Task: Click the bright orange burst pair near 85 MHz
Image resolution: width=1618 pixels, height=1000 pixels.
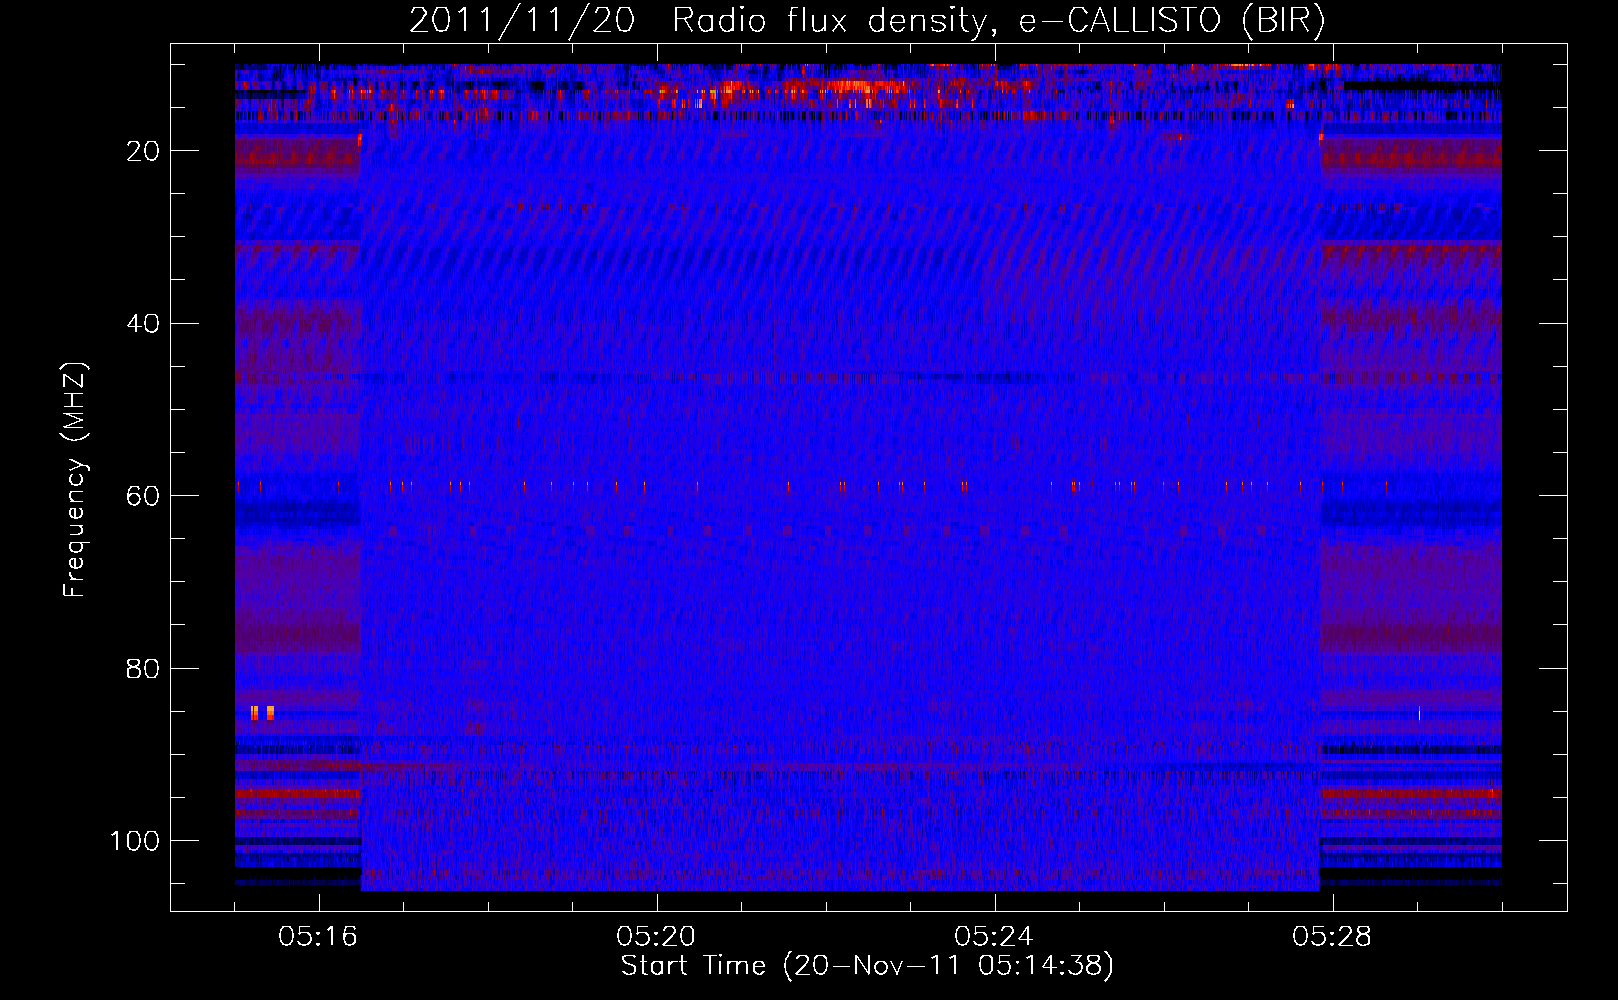Action: (262, 712)
